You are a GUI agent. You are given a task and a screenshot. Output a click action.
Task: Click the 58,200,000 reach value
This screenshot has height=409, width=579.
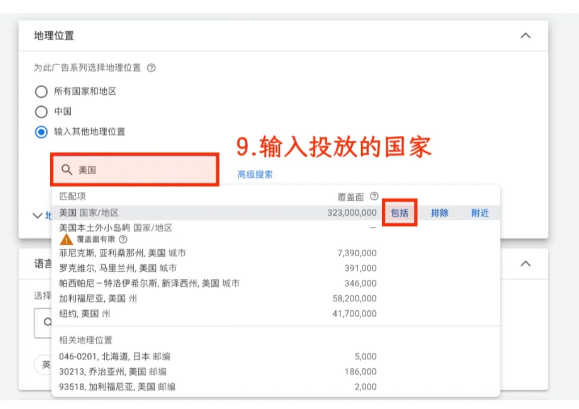[354, 298]
